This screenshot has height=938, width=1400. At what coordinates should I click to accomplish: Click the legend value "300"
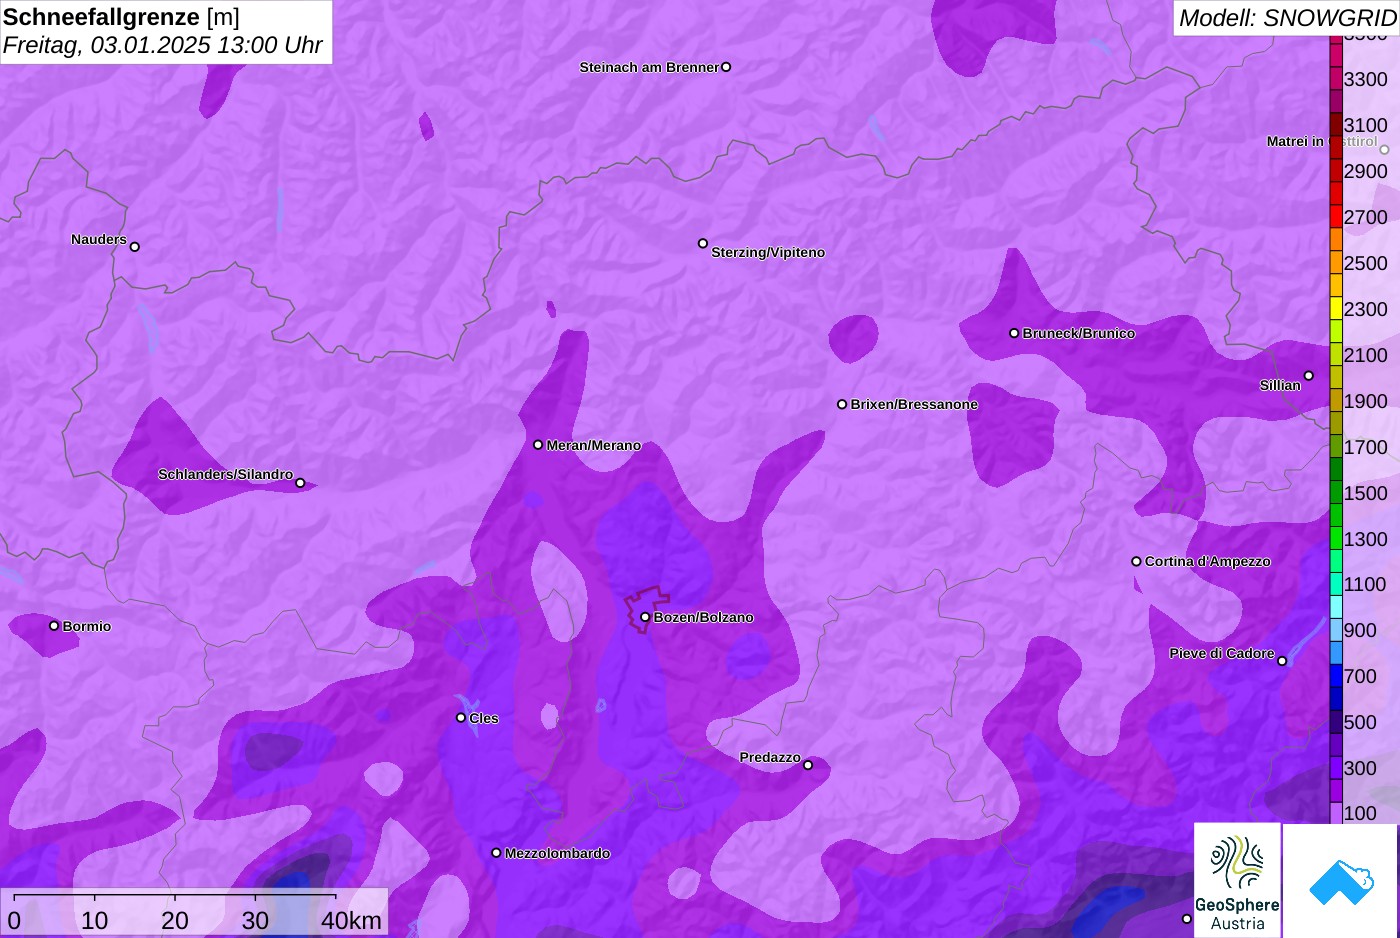coord(1360,768)
